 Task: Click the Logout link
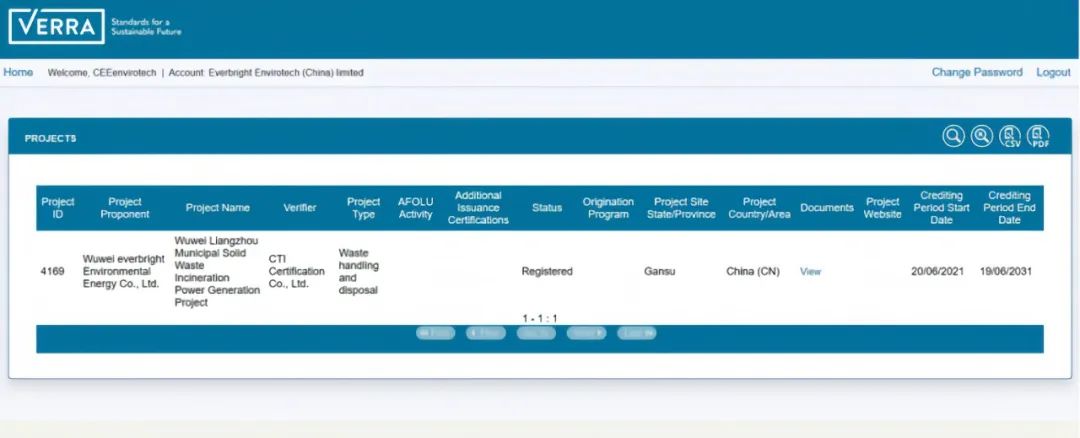coord(1053,72)
